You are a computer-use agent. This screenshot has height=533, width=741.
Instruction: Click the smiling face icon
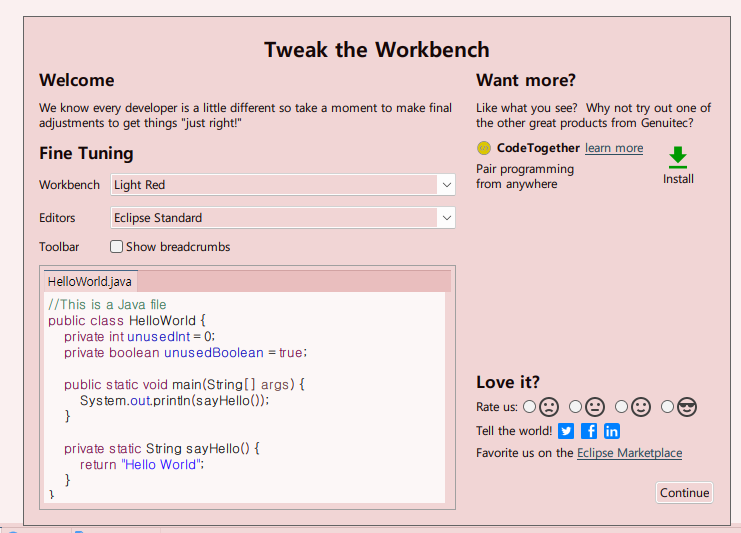pos(641,407)
